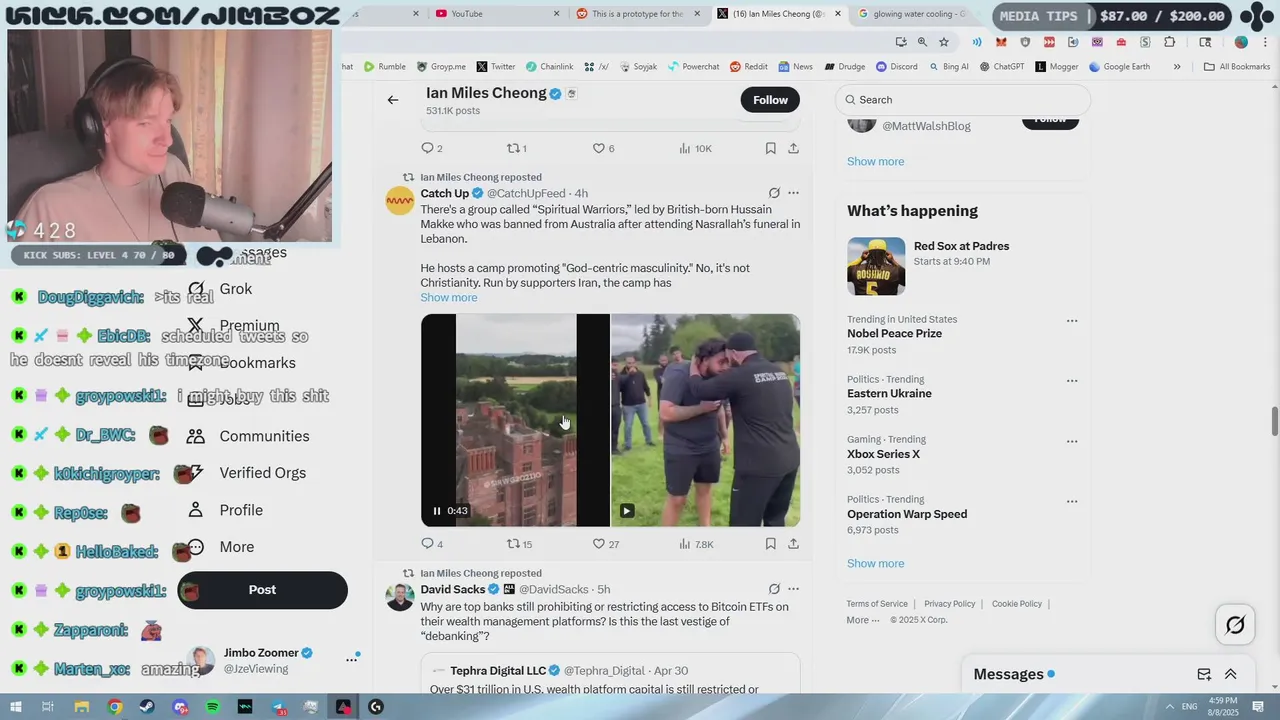Viewport: 1280px width, 720px height.
Task: Play the second video of men hugging
Action: tap(626, 511)
